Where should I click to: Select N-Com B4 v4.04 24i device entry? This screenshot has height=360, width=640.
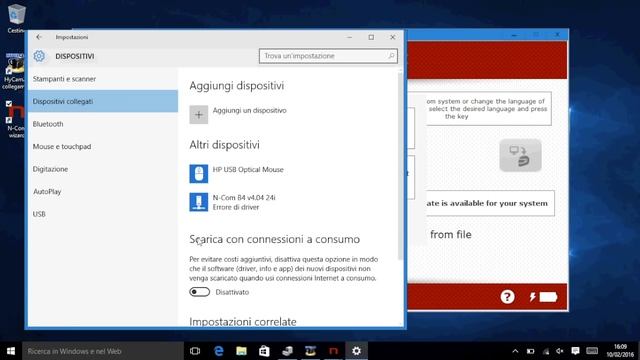(244, 198)
